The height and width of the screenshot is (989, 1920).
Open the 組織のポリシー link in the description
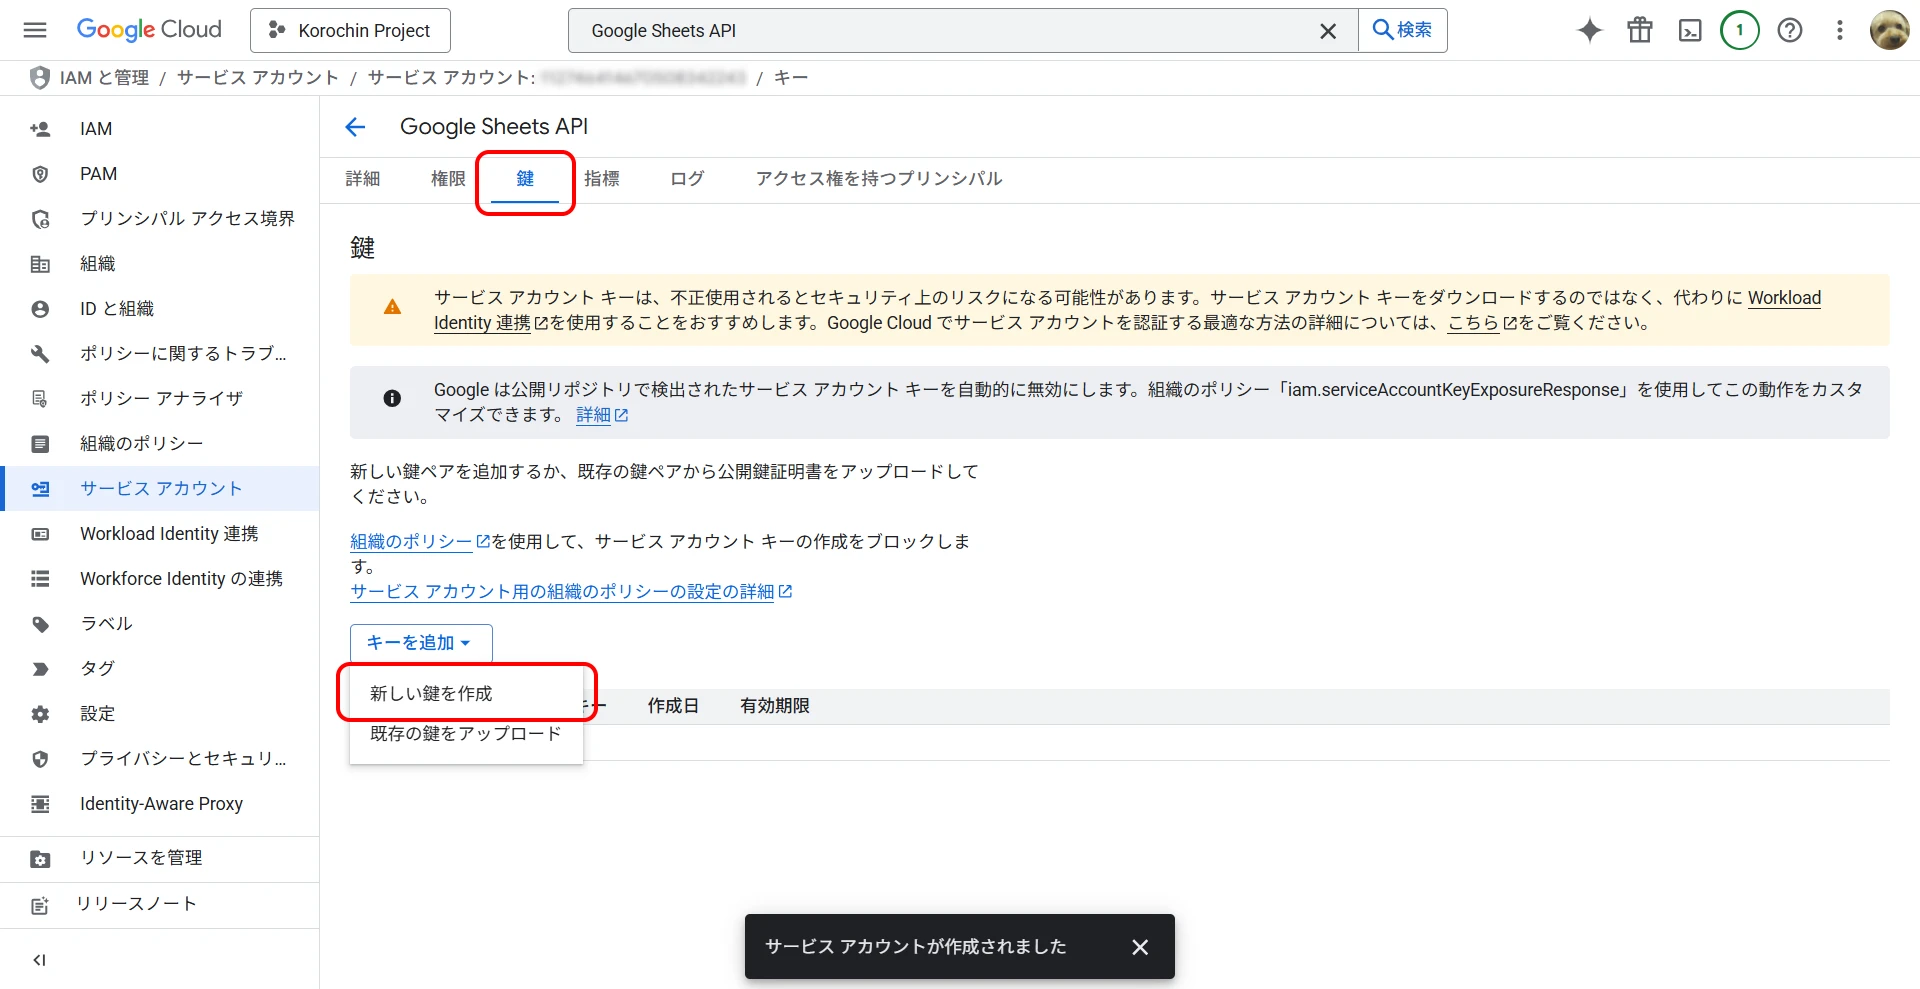click(x=411, y=541)
